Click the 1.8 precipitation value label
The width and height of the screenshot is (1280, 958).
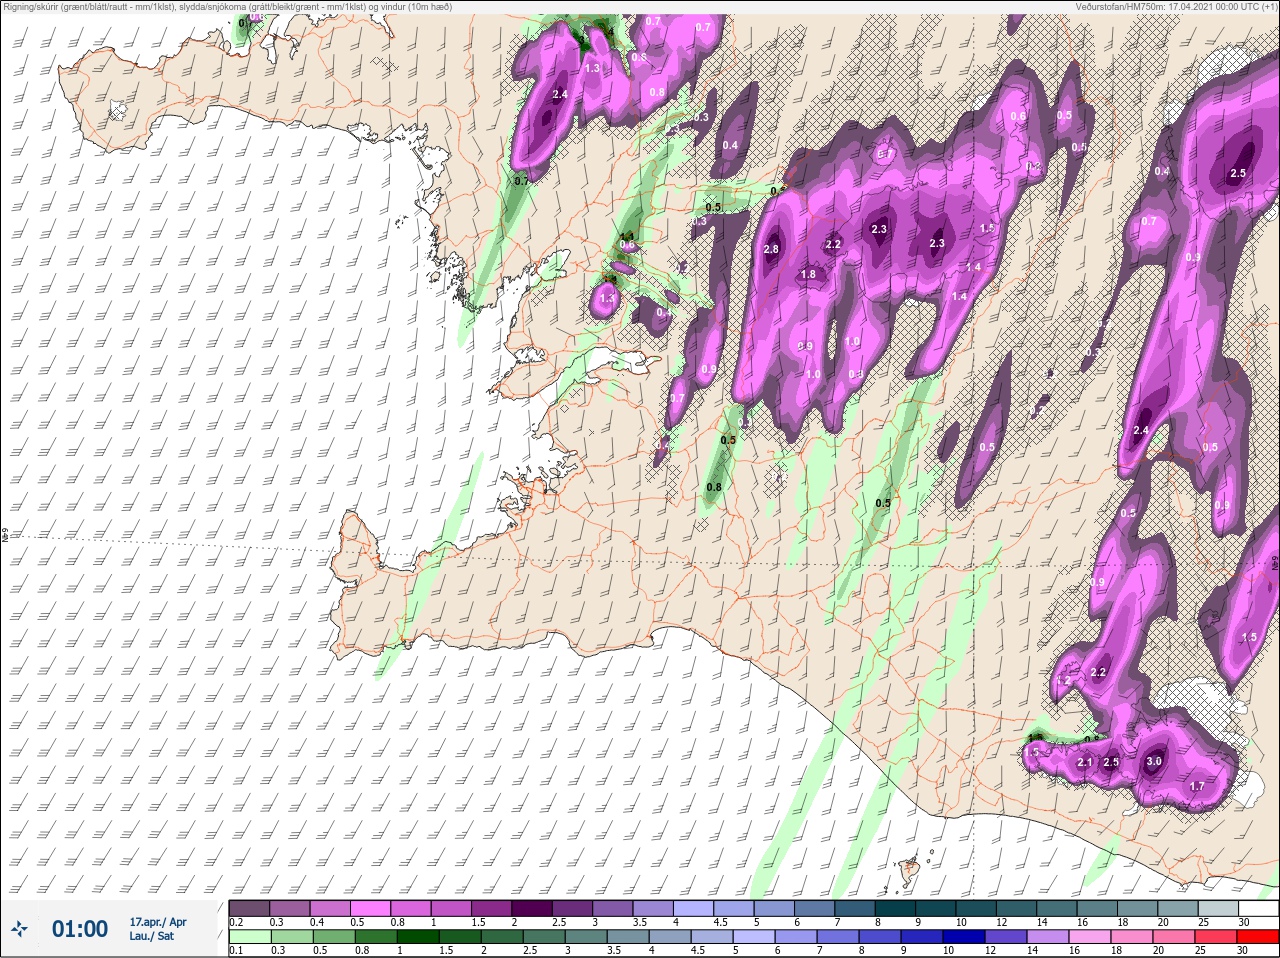tap(808, 274)
